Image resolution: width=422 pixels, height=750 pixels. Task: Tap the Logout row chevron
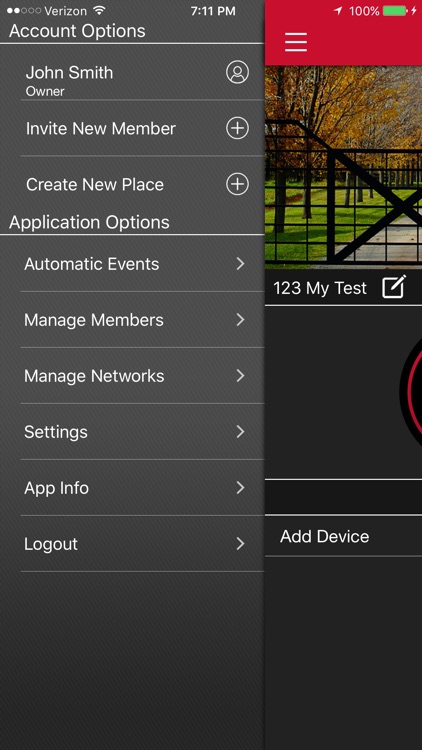tap(240, 543)
